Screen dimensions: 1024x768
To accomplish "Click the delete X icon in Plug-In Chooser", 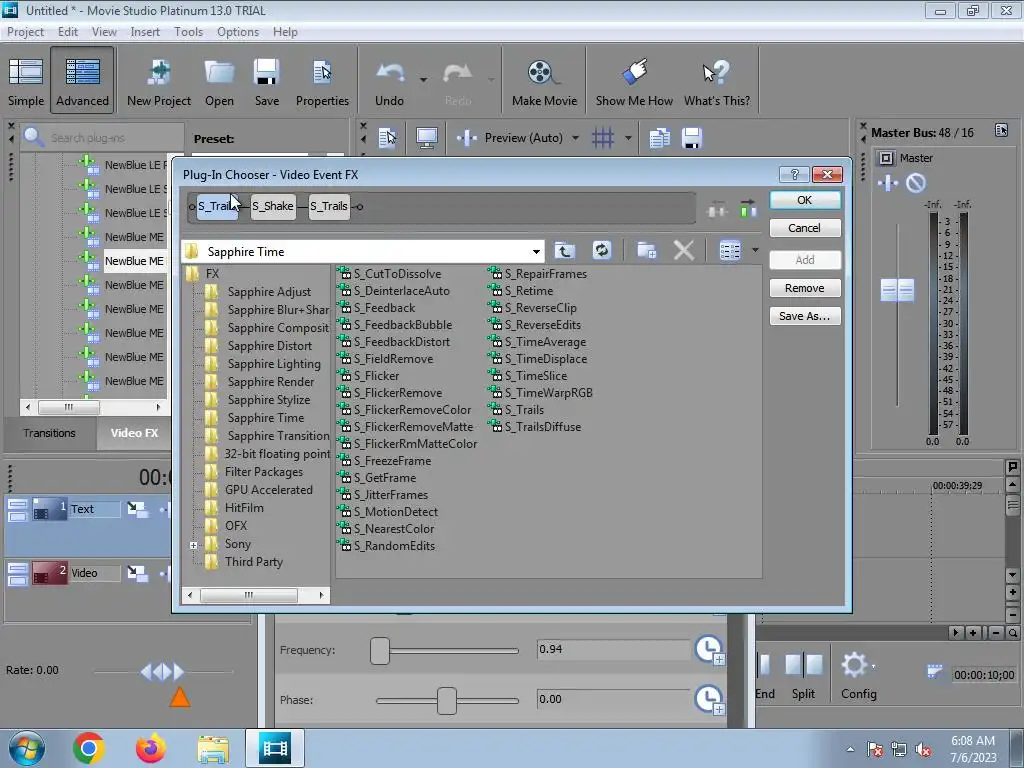I will point(684,250).
